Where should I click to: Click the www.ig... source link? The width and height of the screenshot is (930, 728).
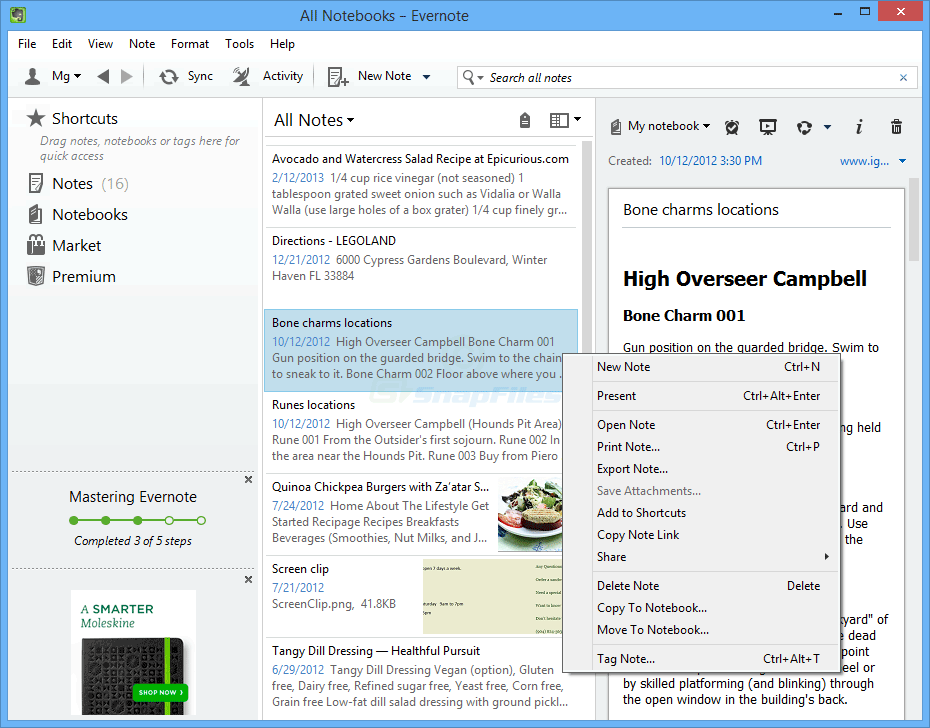[x=864, y=161]
